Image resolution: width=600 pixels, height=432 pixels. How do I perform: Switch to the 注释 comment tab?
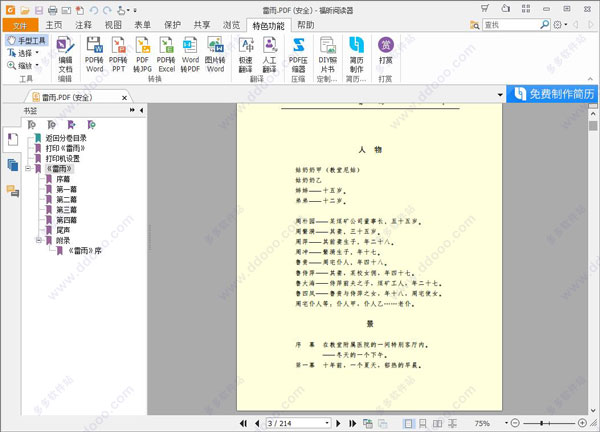(x=83, y=25)
